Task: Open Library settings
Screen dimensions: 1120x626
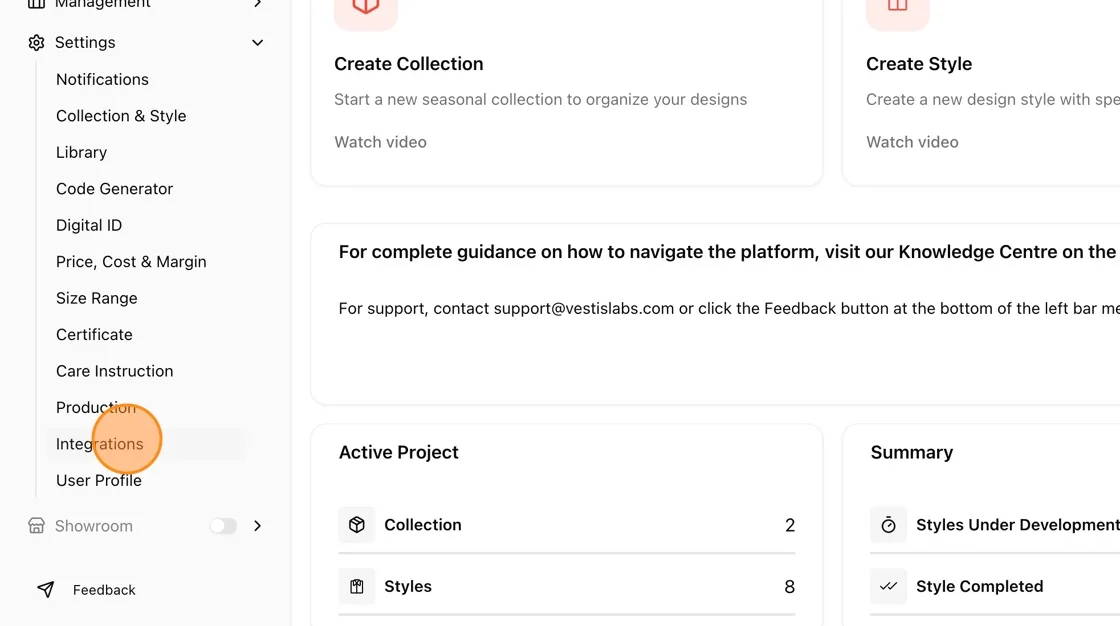Action: [81, 152]
